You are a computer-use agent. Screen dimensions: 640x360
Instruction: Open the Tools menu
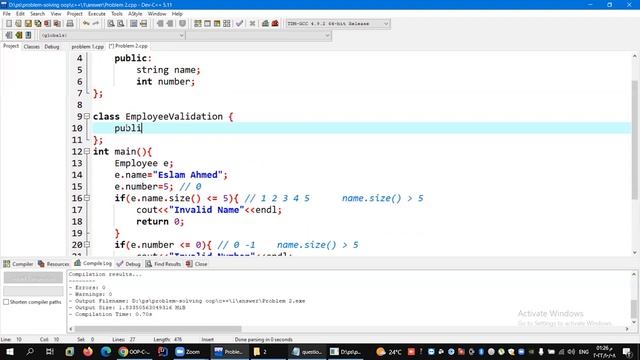click(x=117, y=13)
